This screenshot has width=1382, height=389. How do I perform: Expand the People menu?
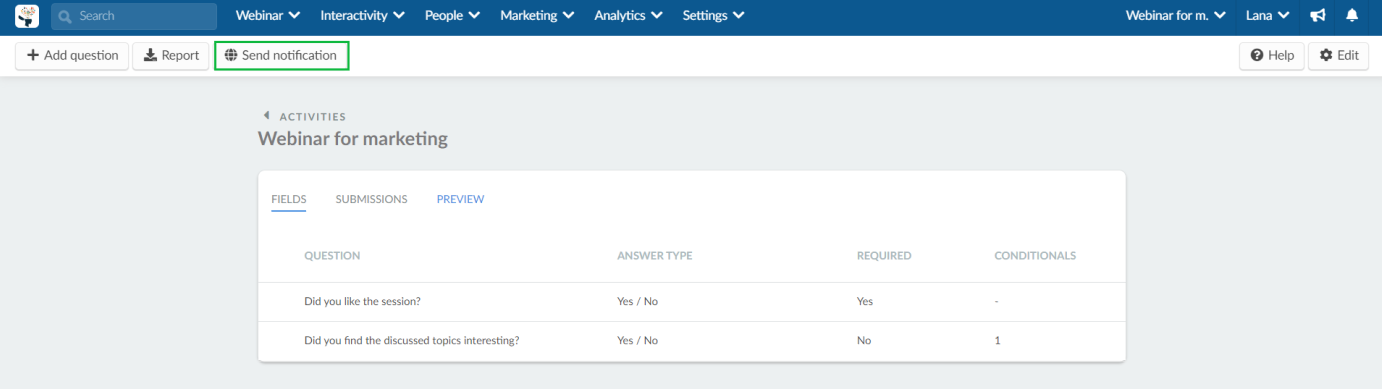(452, 16)
